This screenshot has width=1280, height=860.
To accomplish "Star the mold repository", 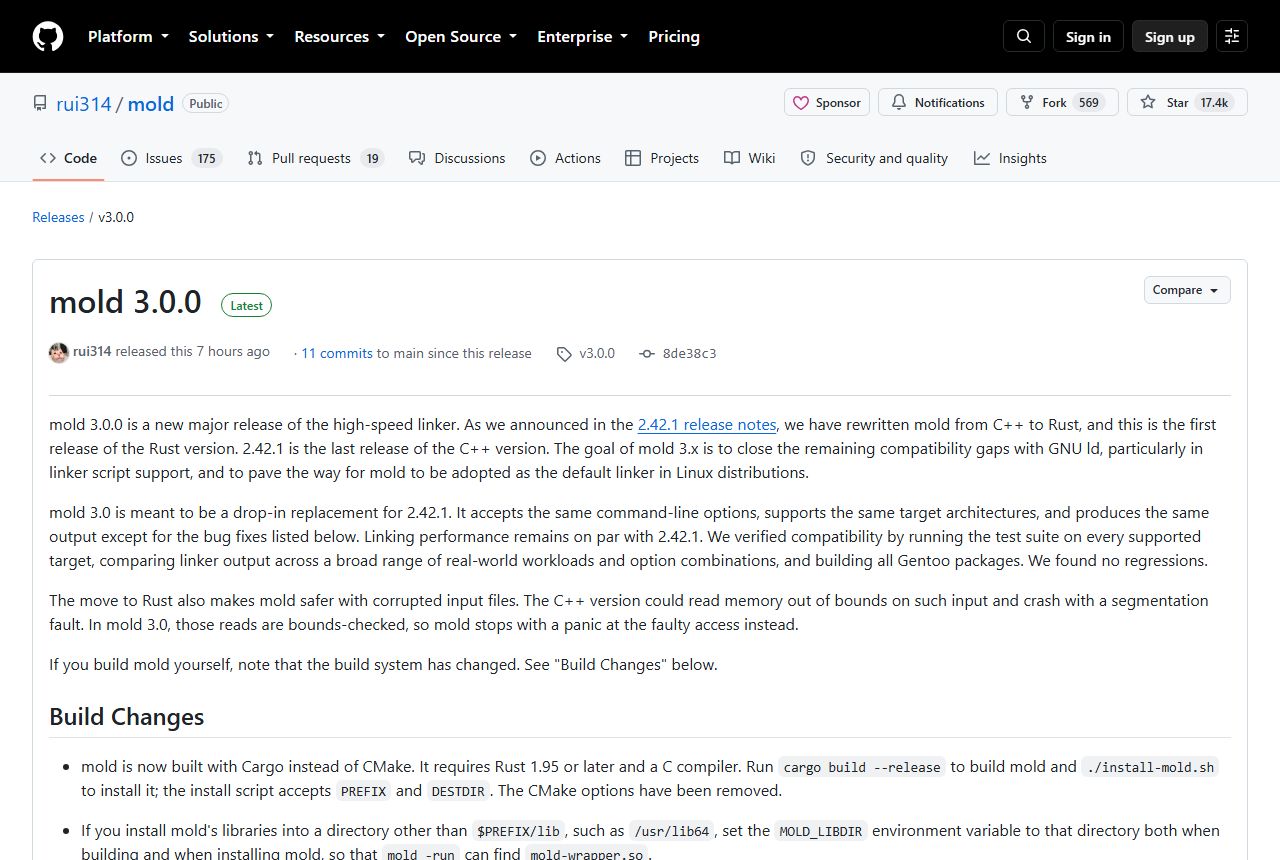I will 1187,103.
